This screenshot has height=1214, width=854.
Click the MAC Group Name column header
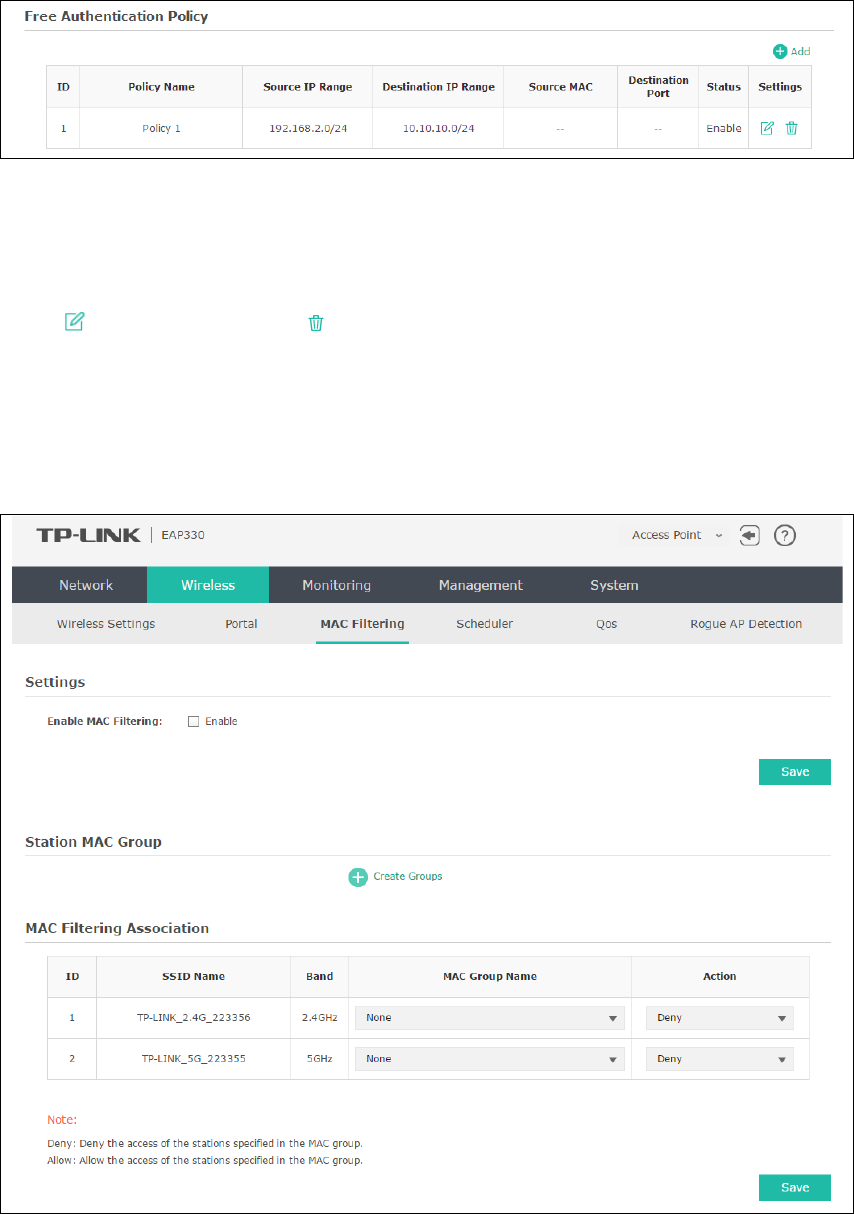pyautogui.click(x=490, y=977)
